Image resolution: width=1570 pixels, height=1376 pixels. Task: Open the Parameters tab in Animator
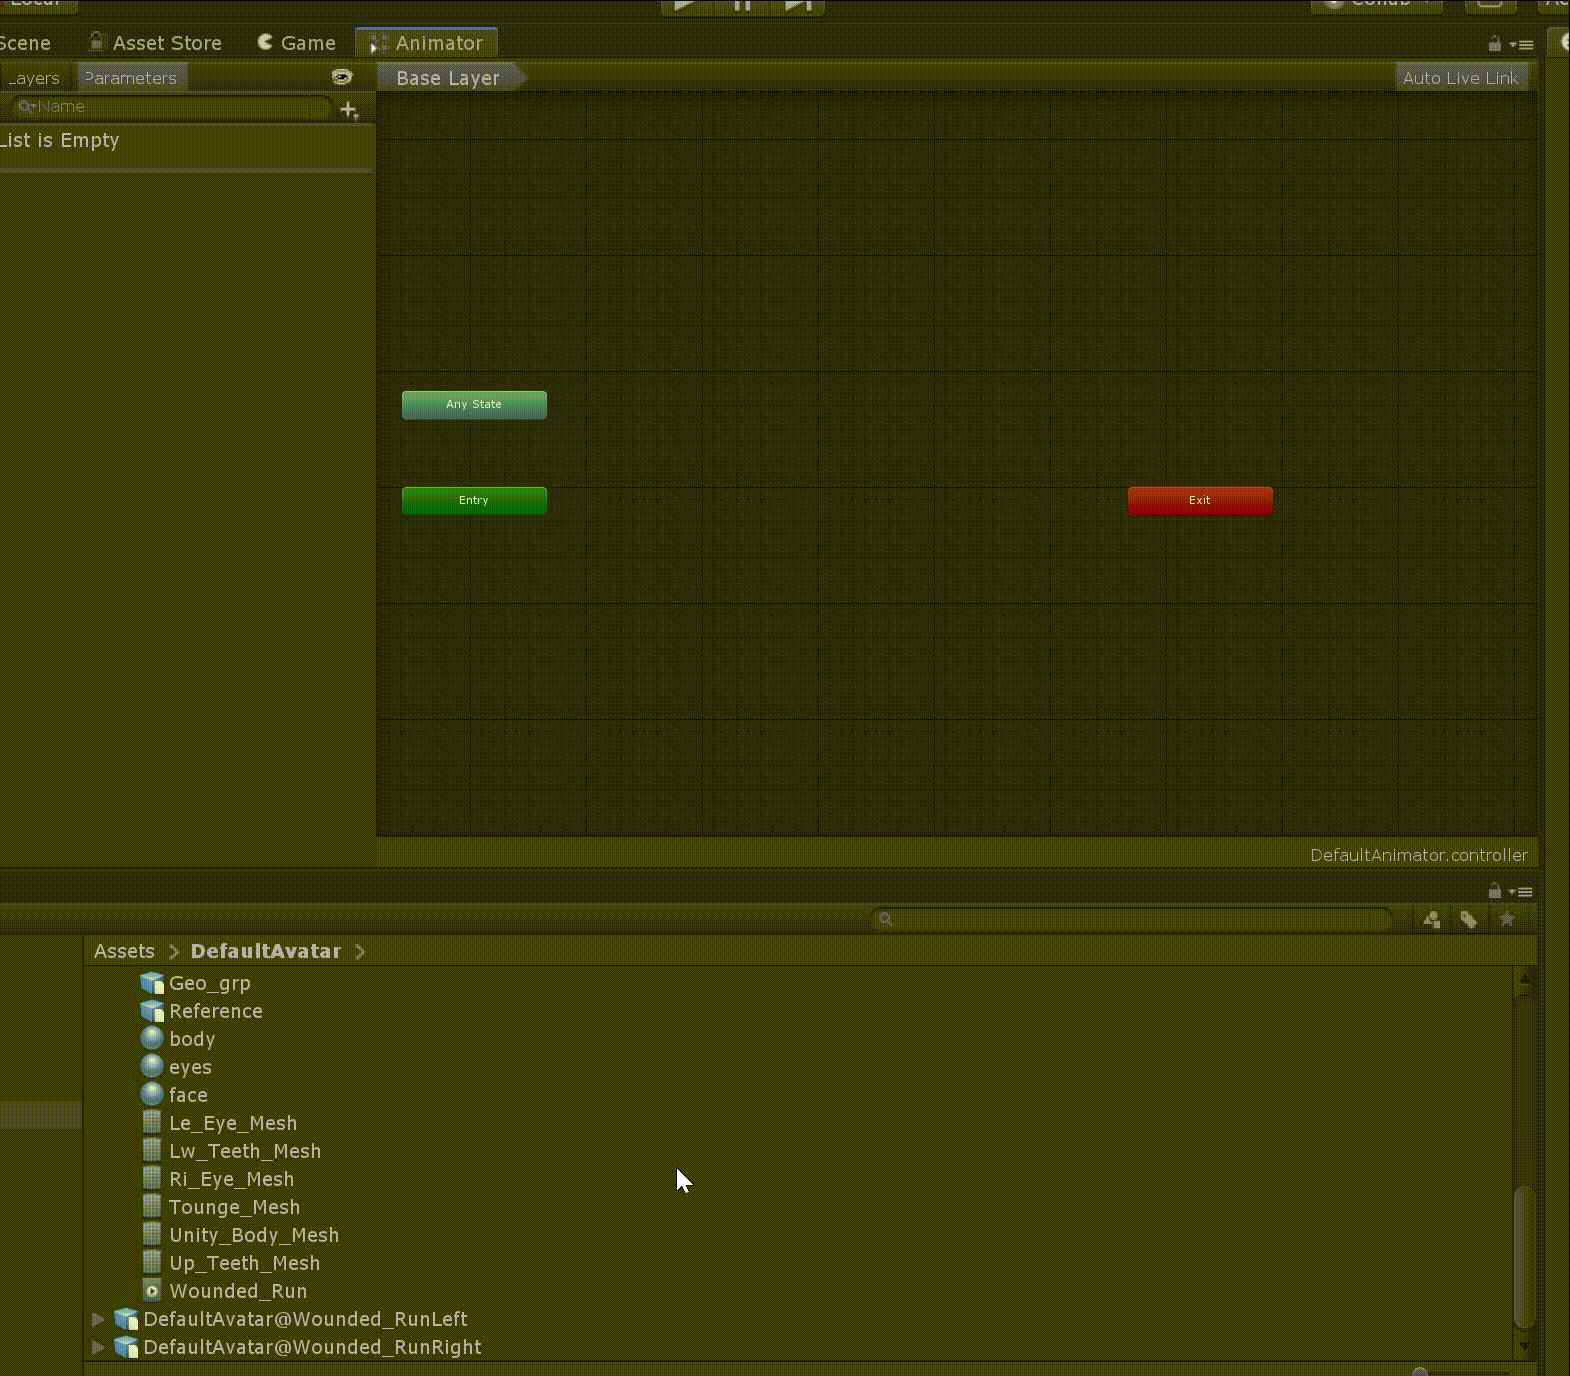[x=131, y=78]
